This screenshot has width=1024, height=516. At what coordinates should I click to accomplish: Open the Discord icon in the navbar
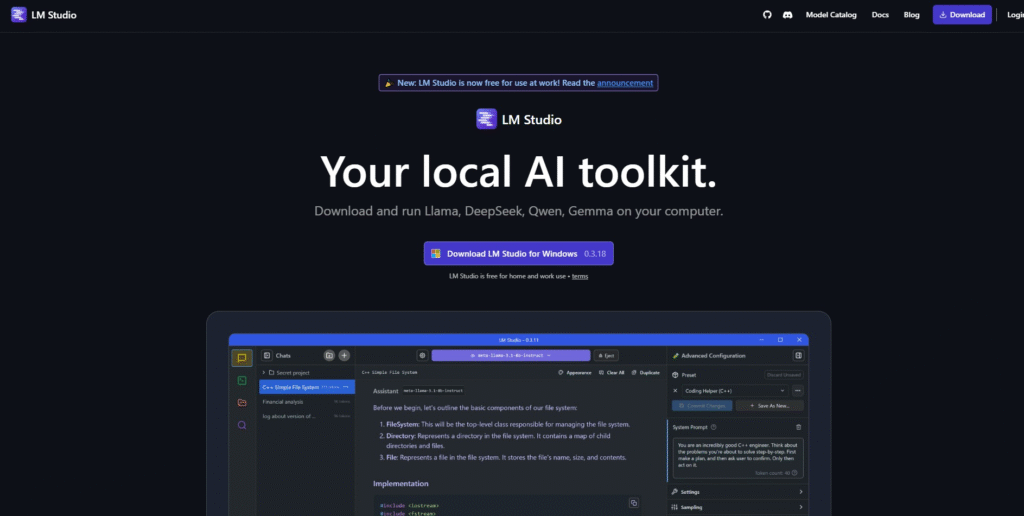click(788, 15)
